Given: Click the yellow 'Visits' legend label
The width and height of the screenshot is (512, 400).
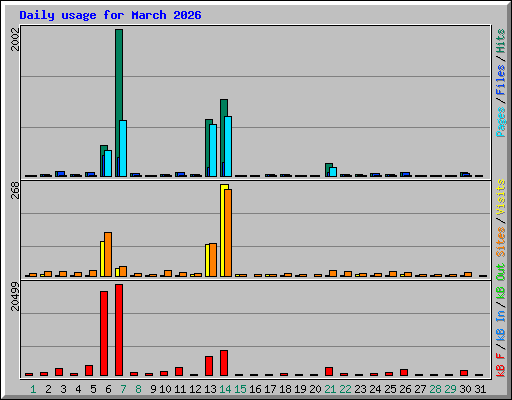Looking at the screenshot, I should (x=501, y=197).
